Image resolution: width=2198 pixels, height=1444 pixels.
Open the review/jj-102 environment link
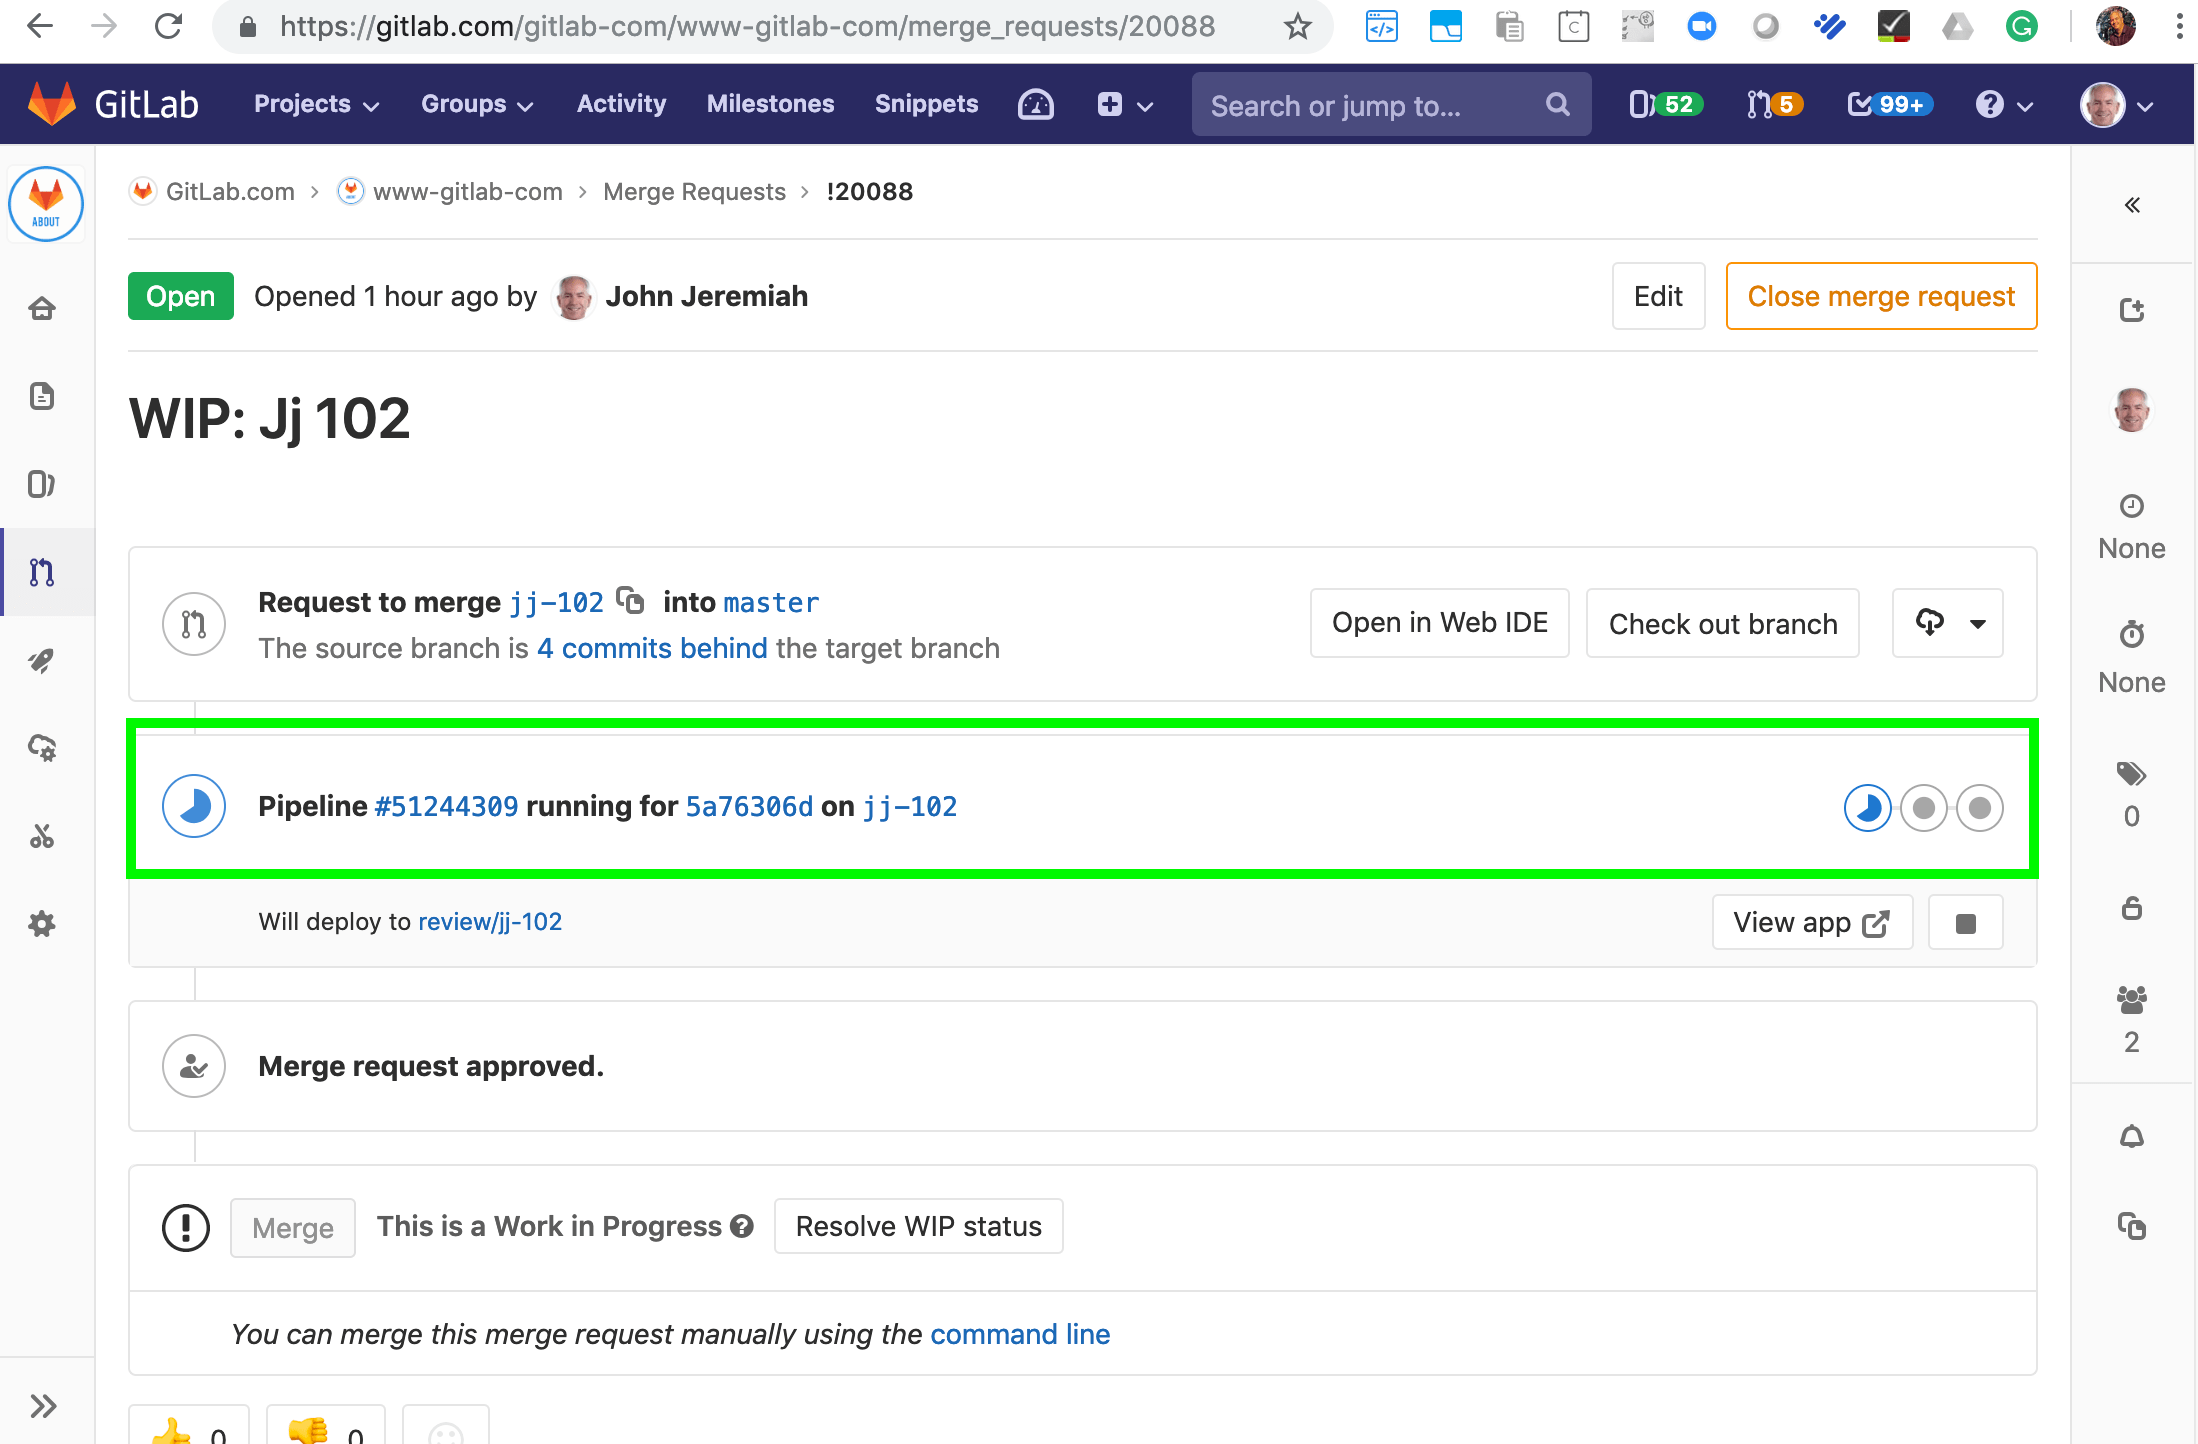(490, 921)
